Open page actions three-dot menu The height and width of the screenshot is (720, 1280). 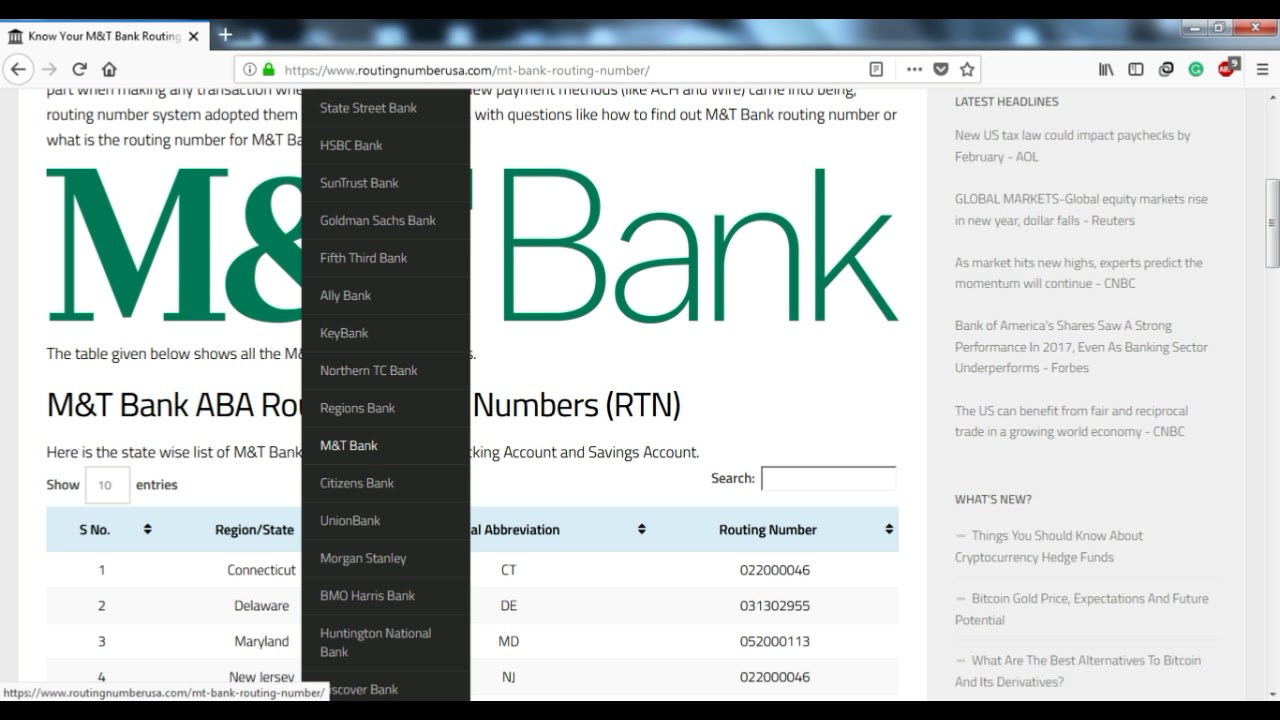[x=914, y=70]
